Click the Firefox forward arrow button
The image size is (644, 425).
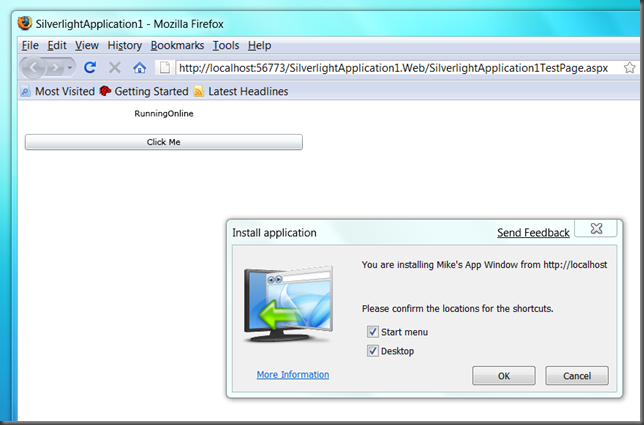click(55, 67)
